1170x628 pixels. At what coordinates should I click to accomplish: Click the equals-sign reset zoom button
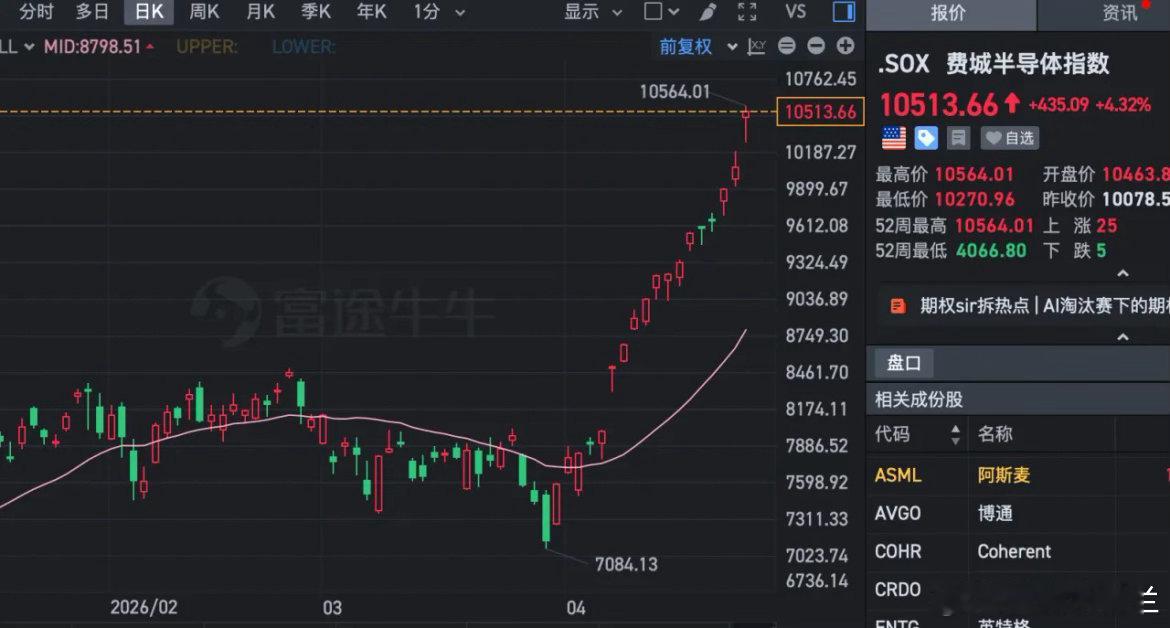click(786, 46)
